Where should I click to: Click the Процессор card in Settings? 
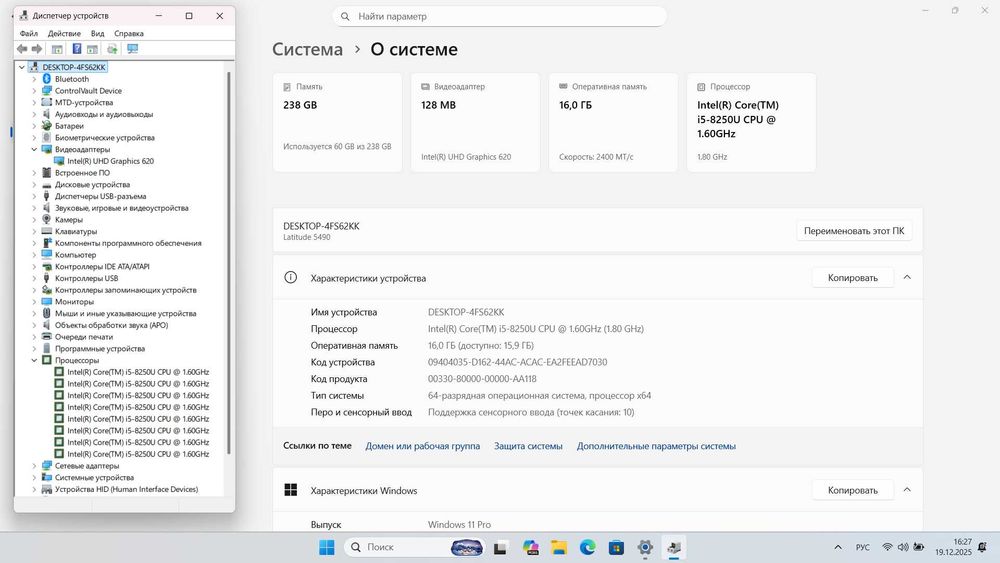(x=751, y=122)
